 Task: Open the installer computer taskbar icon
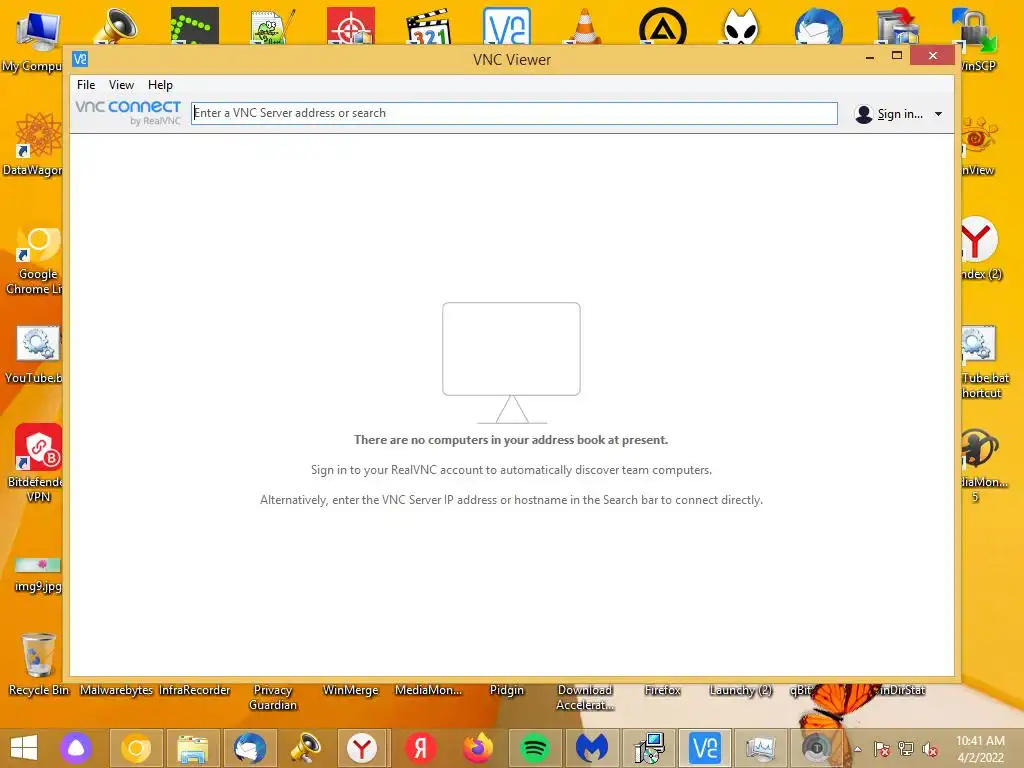coord(648,748)
